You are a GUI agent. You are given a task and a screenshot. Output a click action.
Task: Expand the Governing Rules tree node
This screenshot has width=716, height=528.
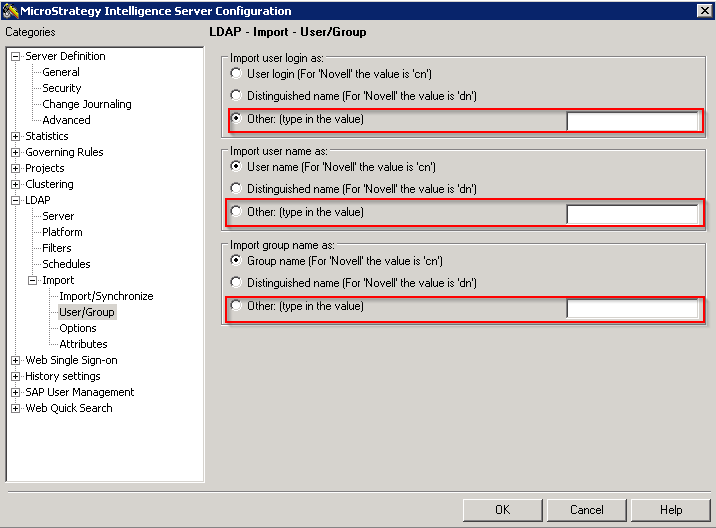16,153
